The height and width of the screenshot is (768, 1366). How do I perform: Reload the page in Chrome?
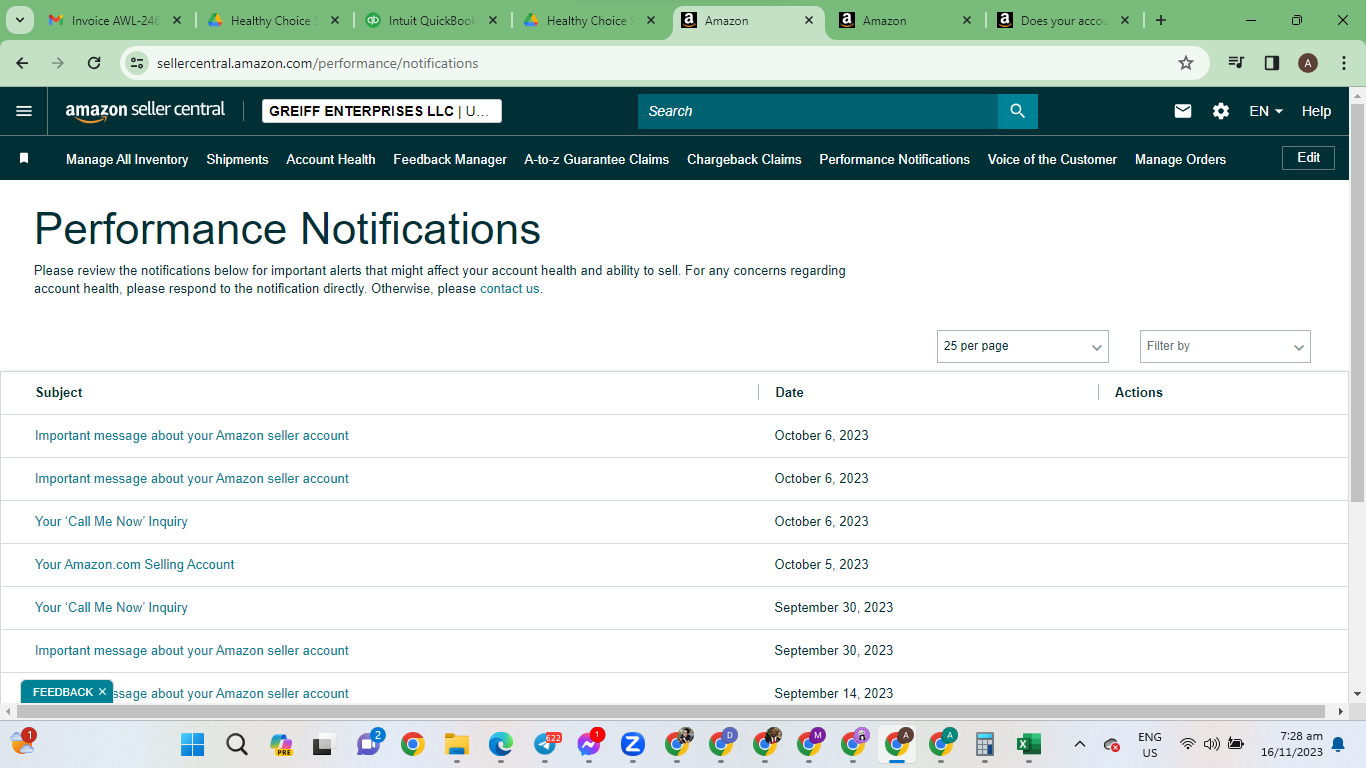tap(94, 63)
